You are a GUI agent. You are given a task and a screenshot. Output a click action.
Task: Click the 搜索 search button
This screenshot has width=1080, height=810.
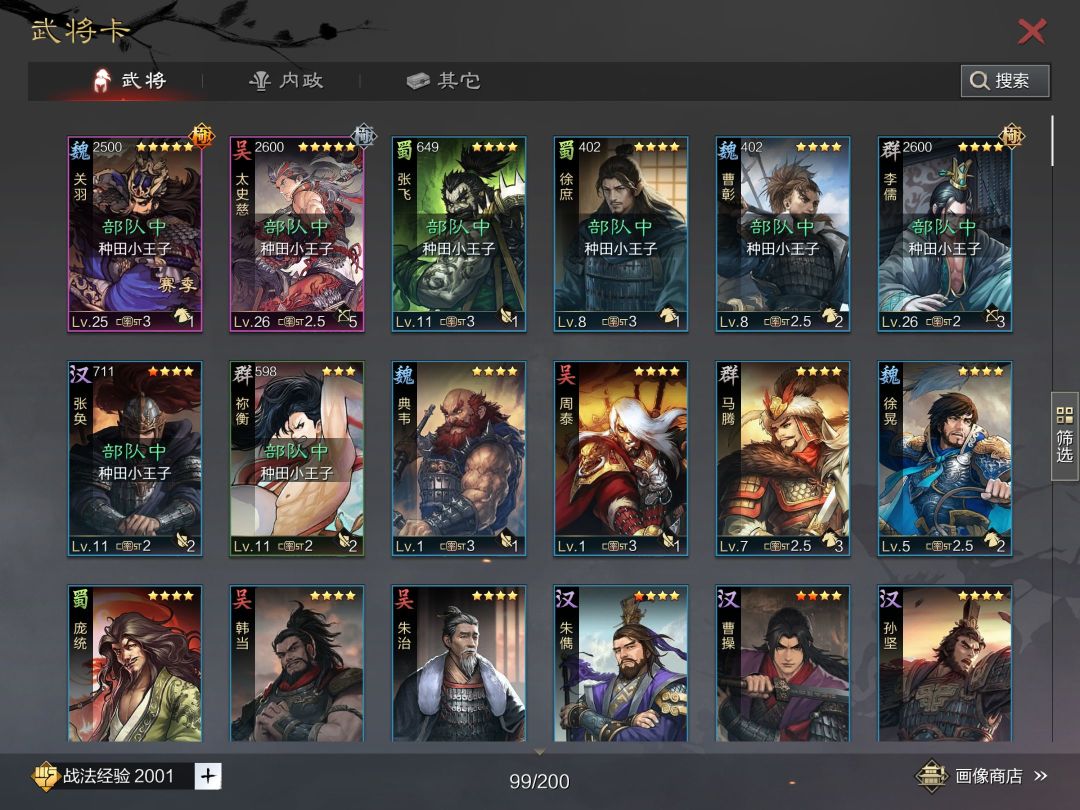pyautogui.click(x=1005, y=81)
